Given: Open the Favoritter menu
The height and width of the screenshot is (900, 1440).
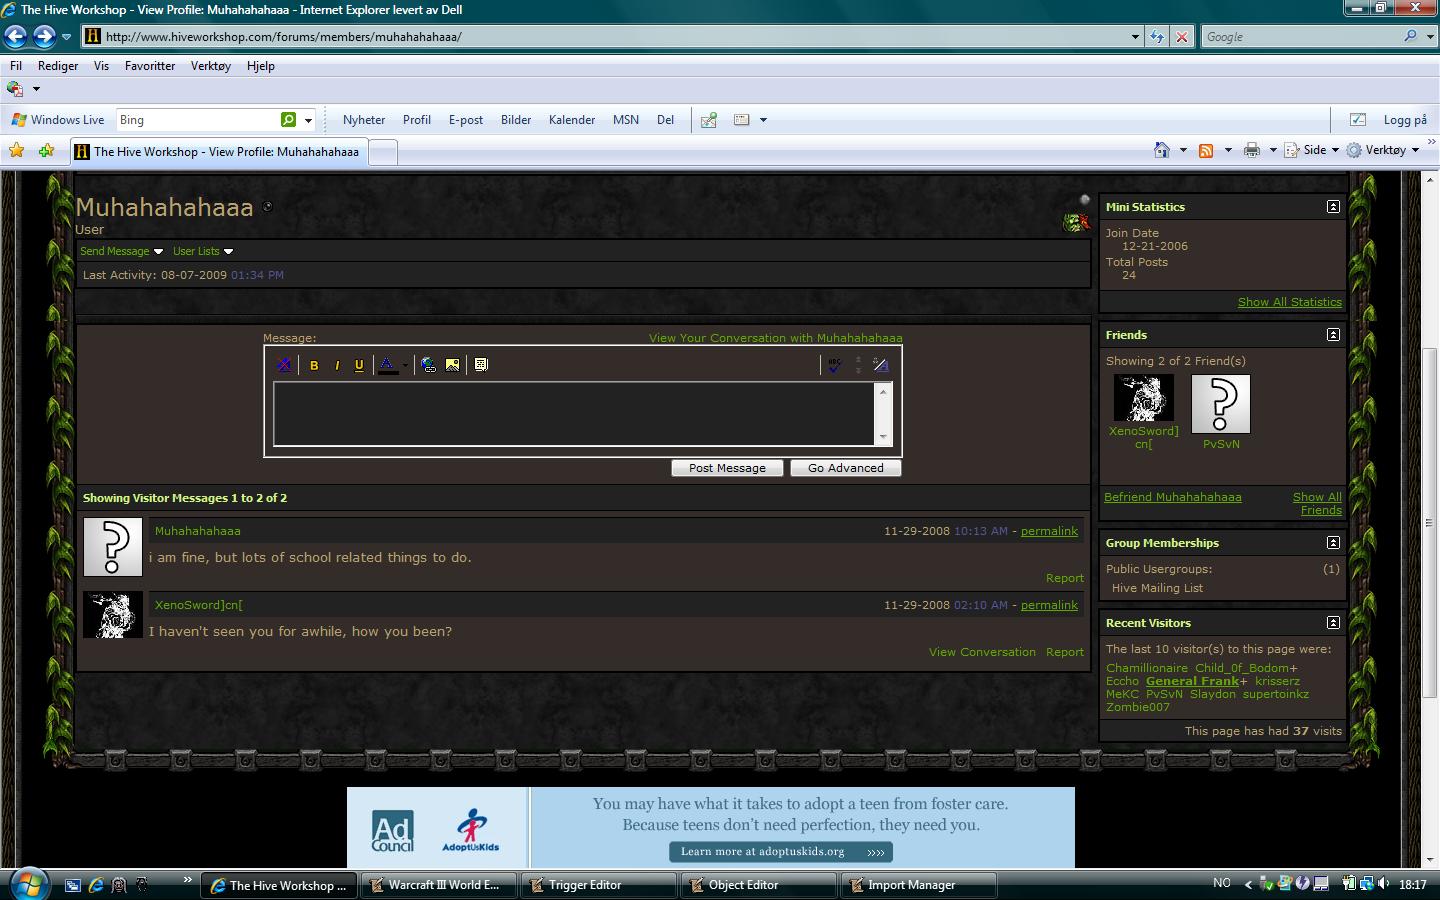Looking at the screenshot, I should (x=150, y=66).
